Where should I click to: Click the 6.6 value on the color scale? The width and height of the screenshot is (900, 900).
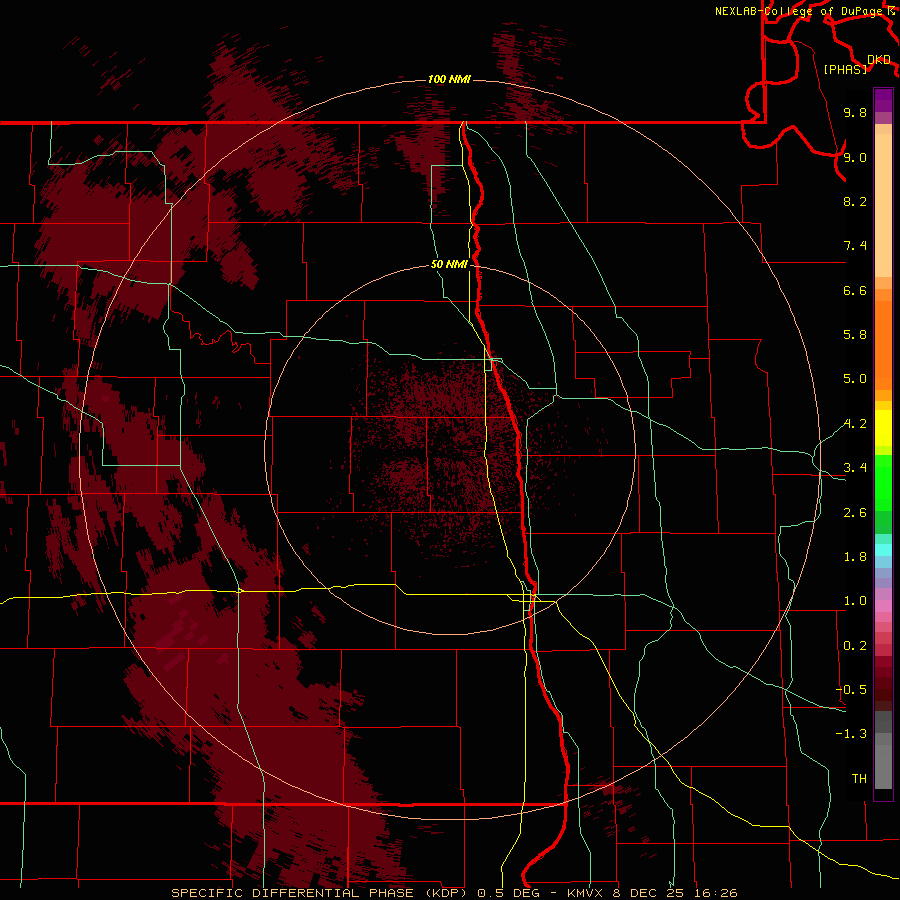pos(855,290)
